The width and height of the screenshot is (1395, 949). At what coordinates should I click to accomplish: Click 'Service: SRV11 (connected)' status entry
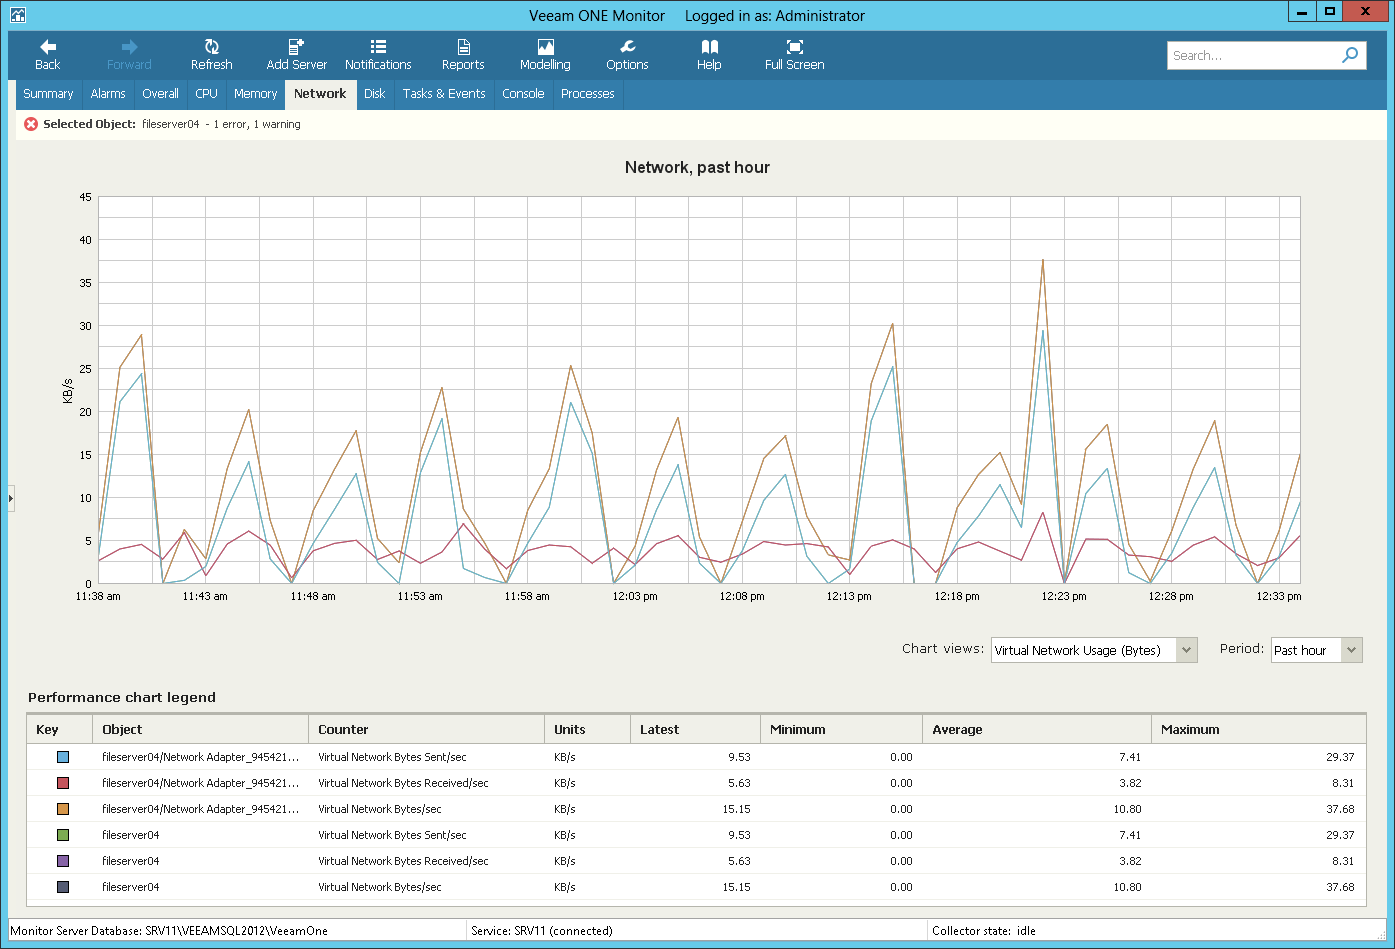click(542, 930)
